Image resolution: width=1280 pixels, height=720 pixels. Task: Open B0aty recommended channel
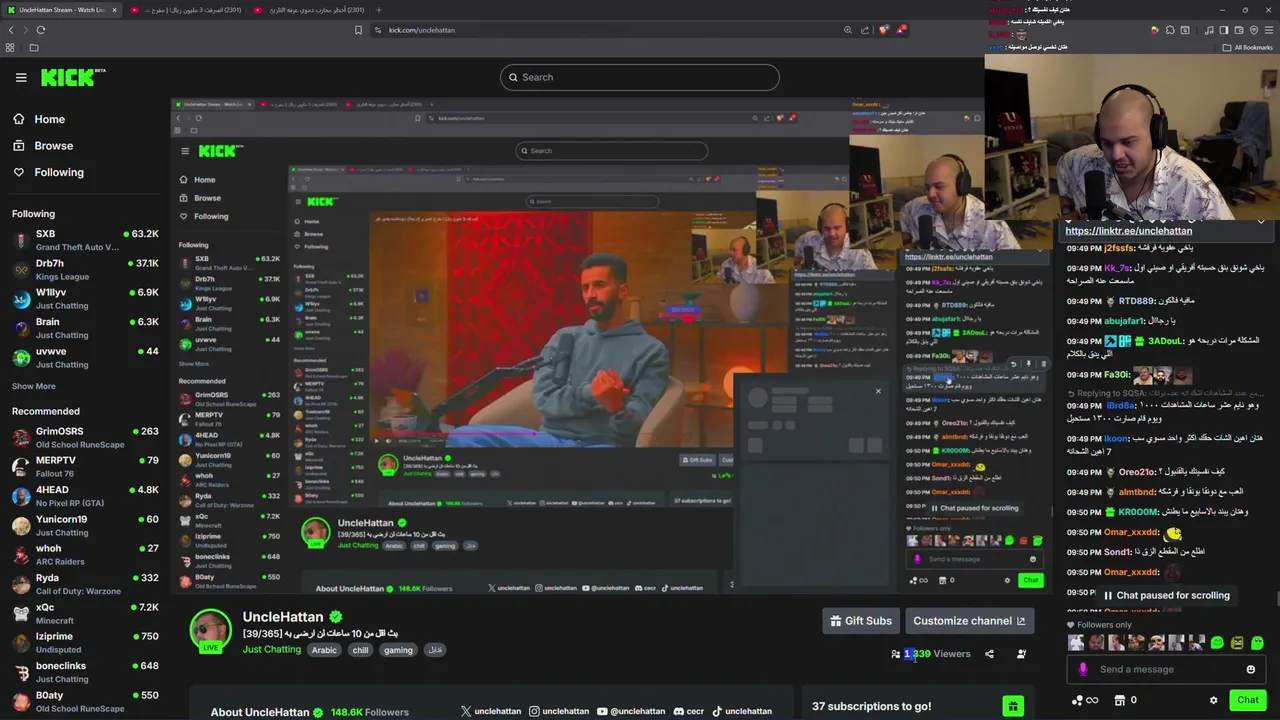(x=85, y=701)
